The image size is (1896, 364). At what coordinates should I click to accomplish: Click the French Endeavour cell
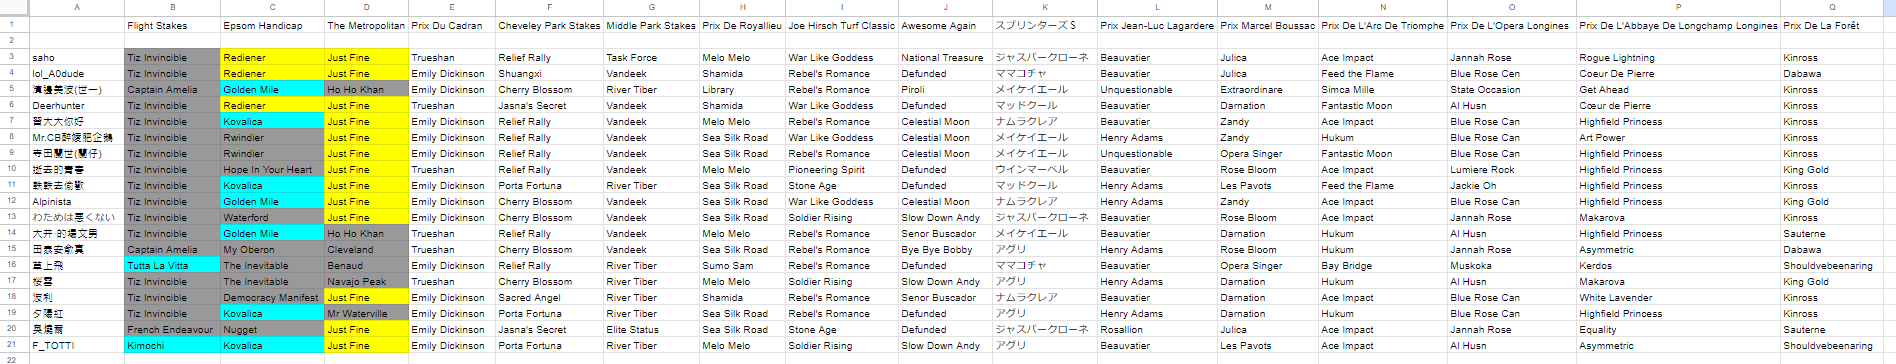pos(172,329)
